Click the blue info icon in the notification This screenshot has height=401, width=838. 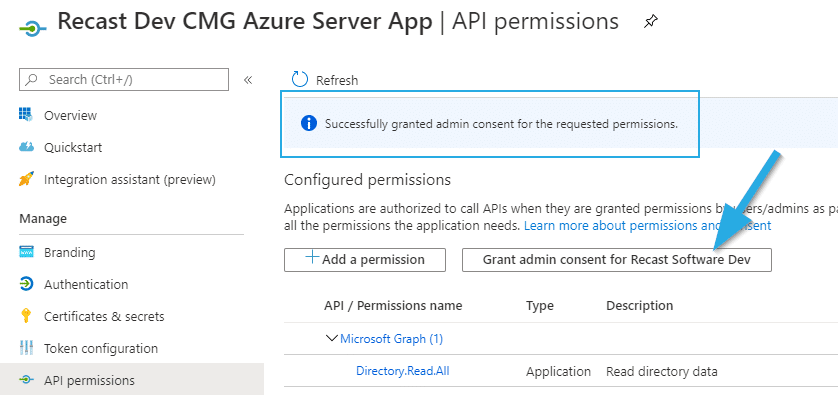308,124
